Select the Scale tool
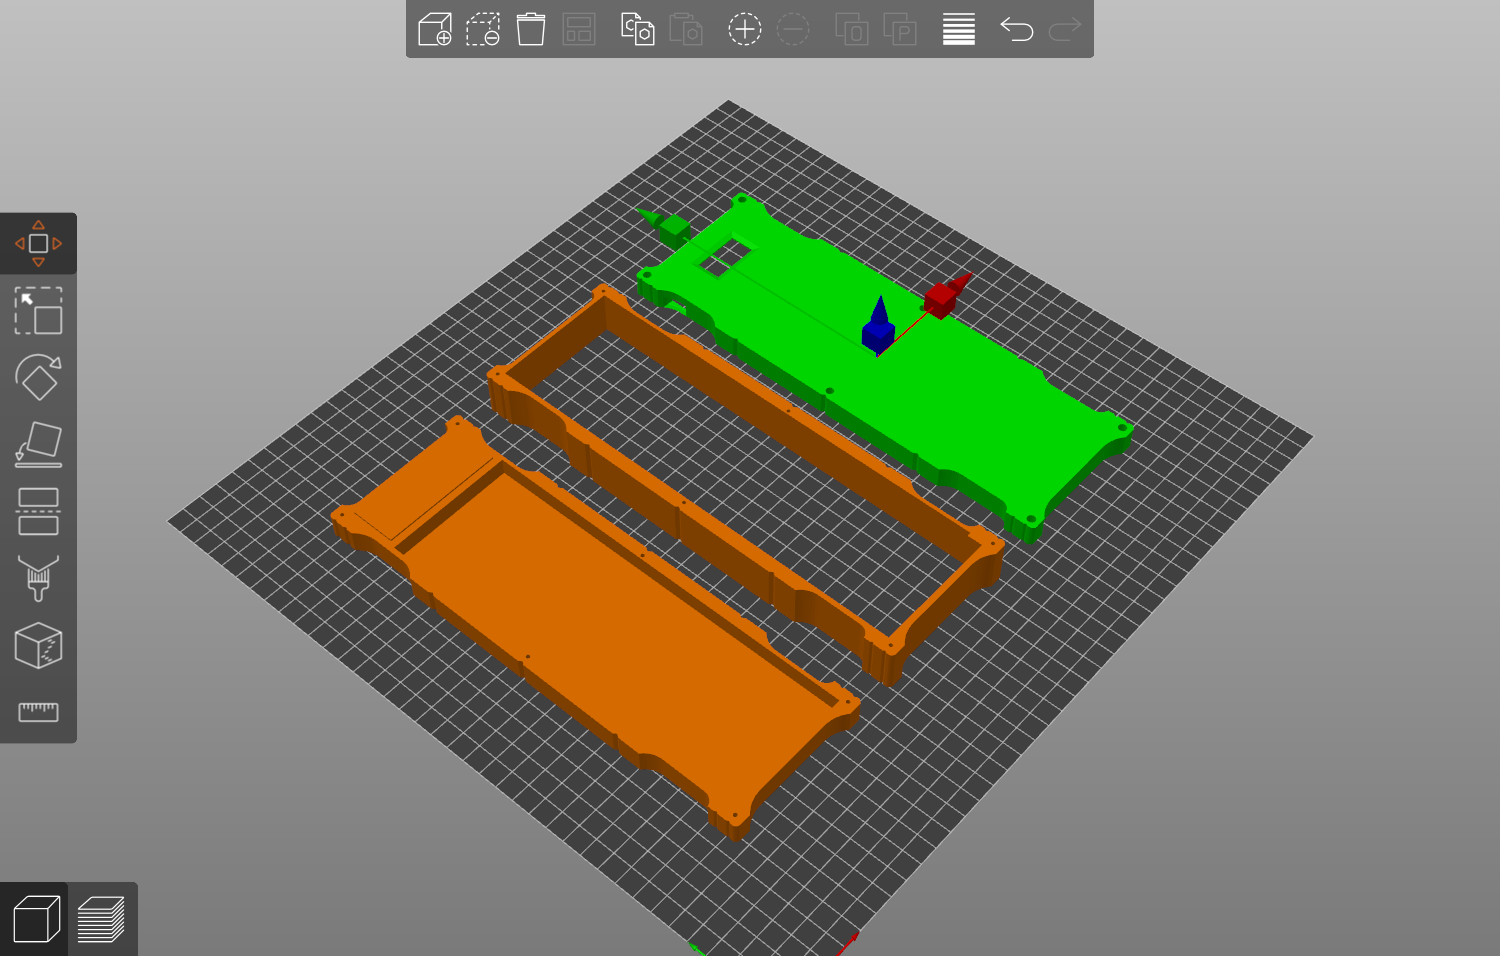 point(38,311)
